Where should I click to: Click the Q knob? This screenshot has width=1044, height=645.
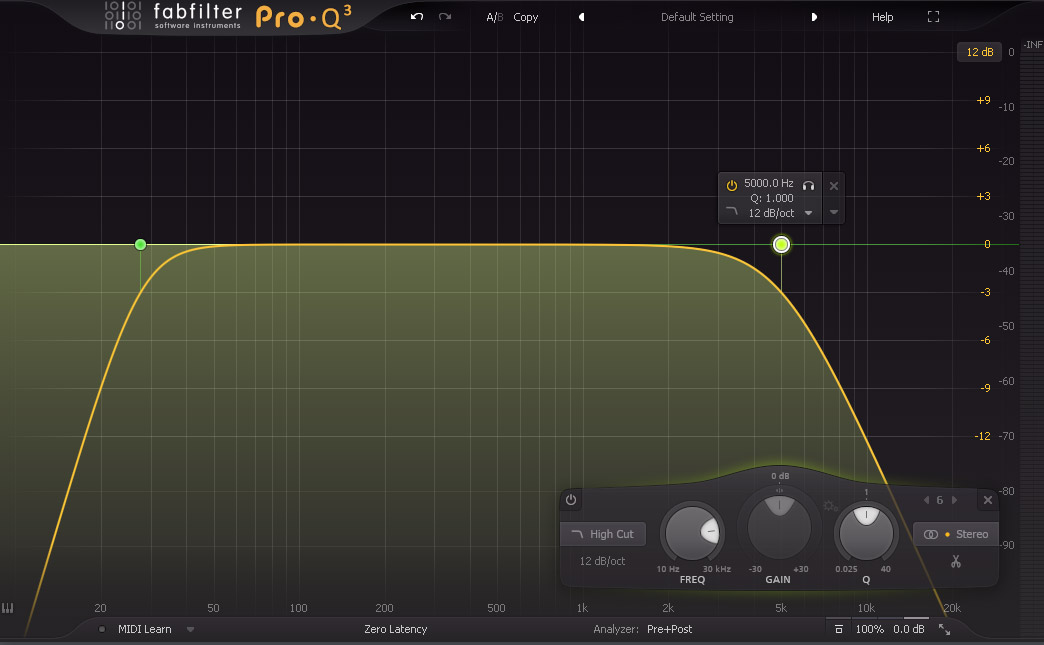coord(866,534)
